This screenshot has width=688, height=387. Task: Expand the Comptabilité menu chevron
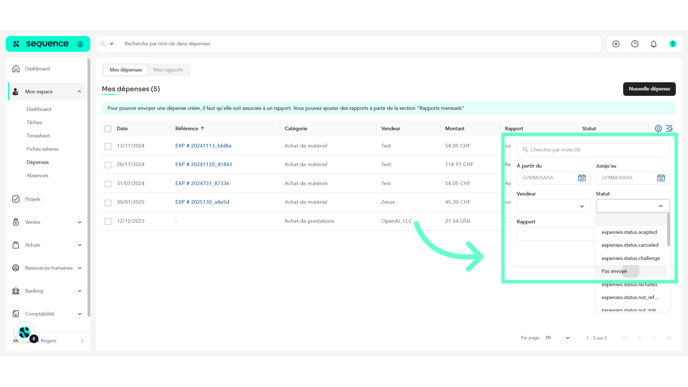point(79,314)
